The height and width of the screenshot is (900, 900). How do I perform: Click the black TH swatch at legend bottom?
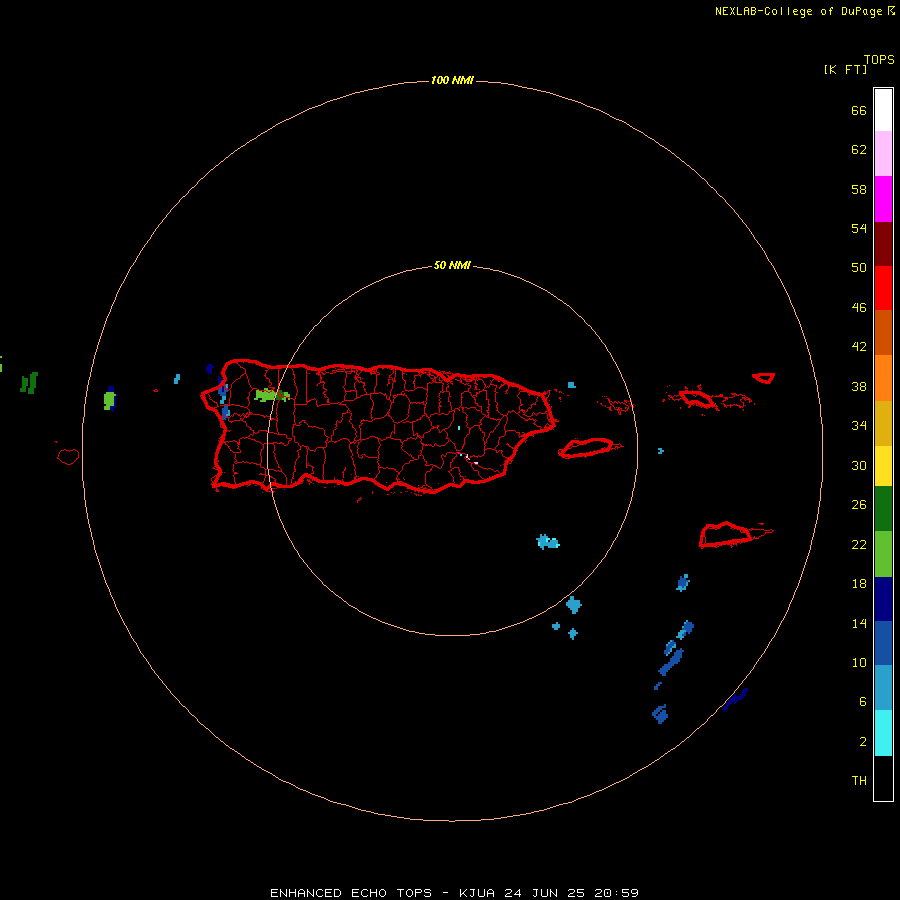coord(883,778)
